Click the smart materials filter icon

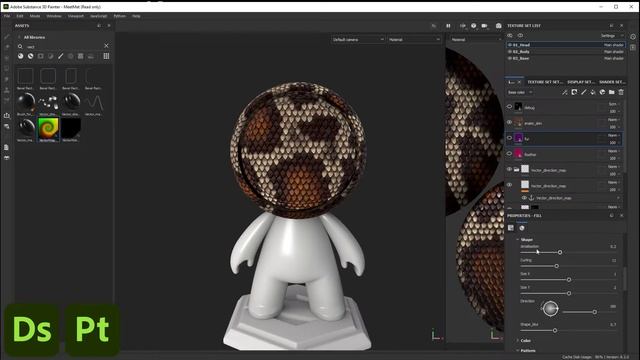click(31, 56)
